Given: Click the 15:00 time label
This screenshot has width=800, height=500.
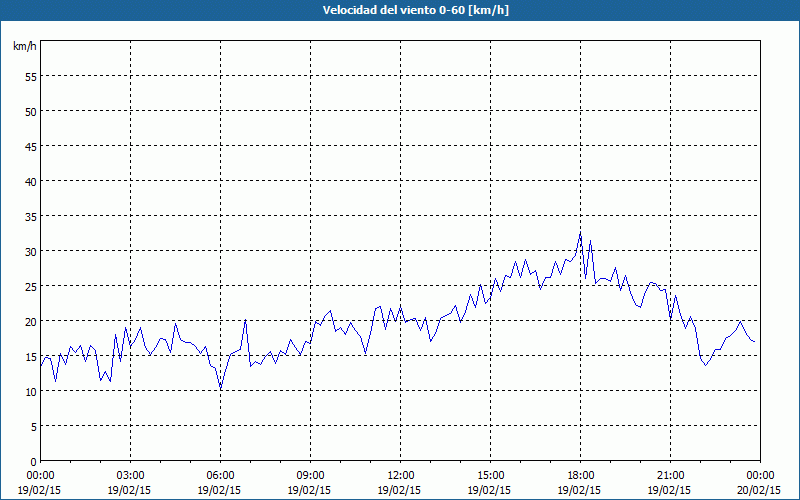Looking at the screenshot, I should [x=490, y=476].
